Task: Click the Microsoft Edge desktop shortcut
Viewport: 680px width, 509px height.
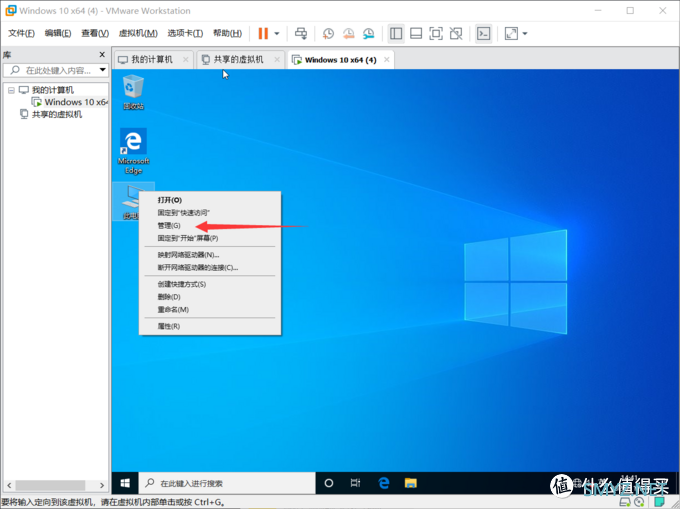Action: [134, 151]
